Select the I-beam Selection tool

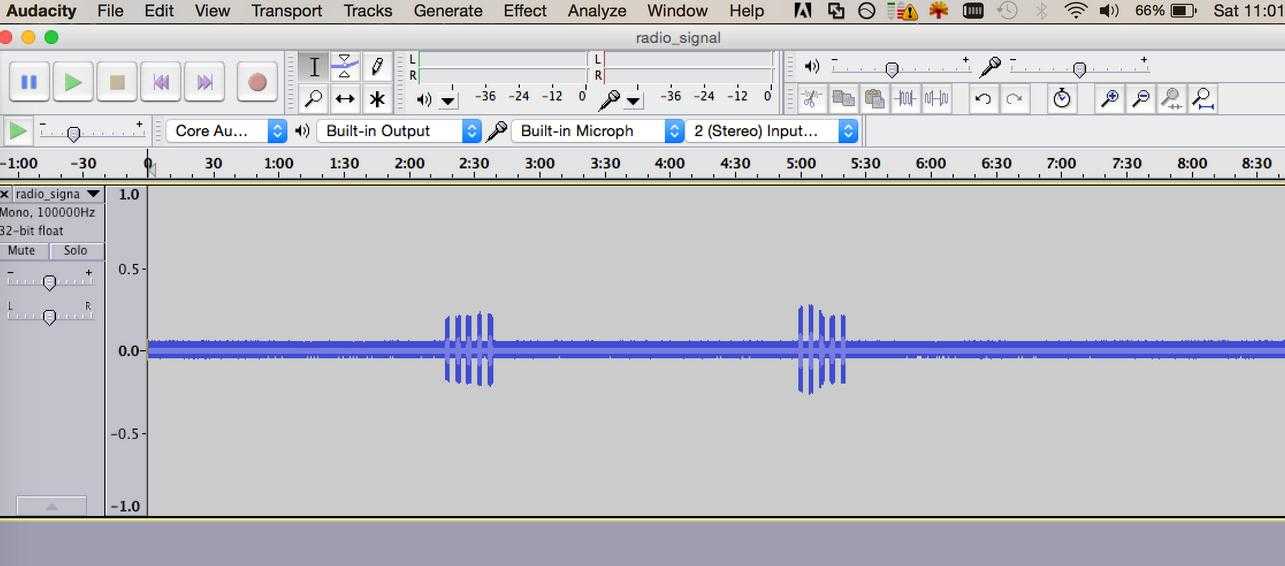coord(313,67)
